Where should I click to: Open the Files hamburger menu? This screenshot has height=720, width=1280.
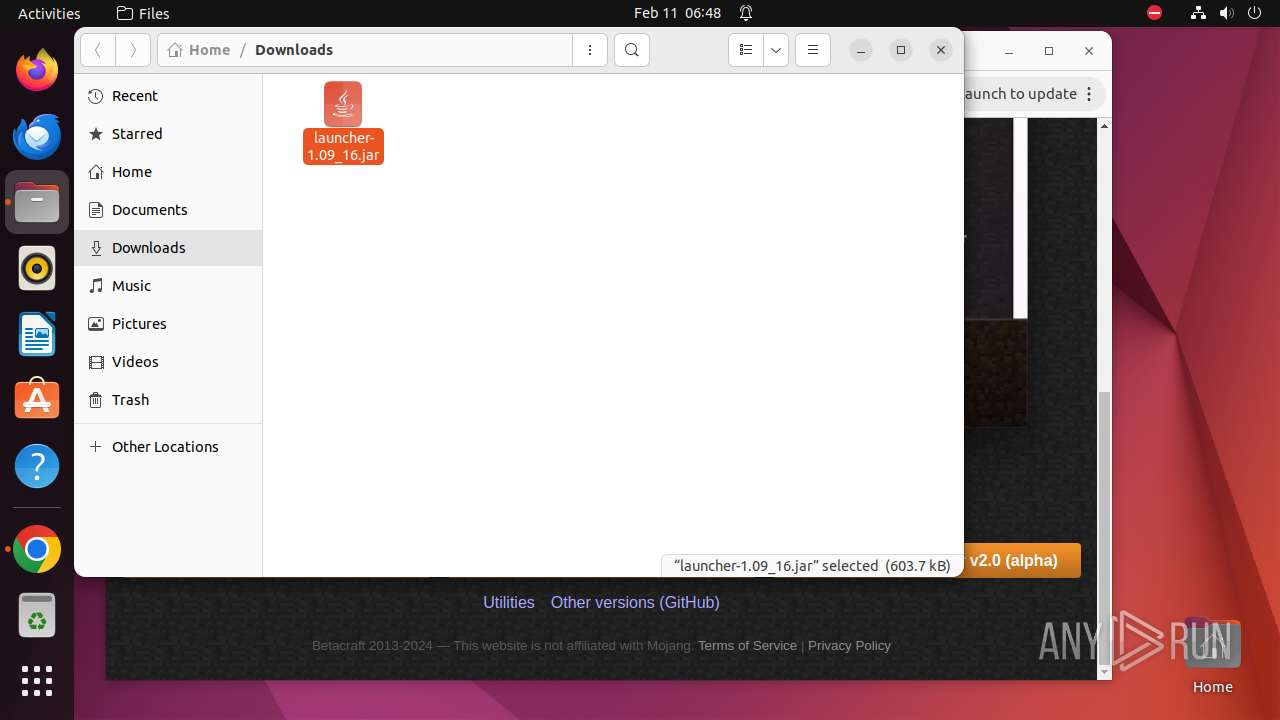click(x=813, y=50)
